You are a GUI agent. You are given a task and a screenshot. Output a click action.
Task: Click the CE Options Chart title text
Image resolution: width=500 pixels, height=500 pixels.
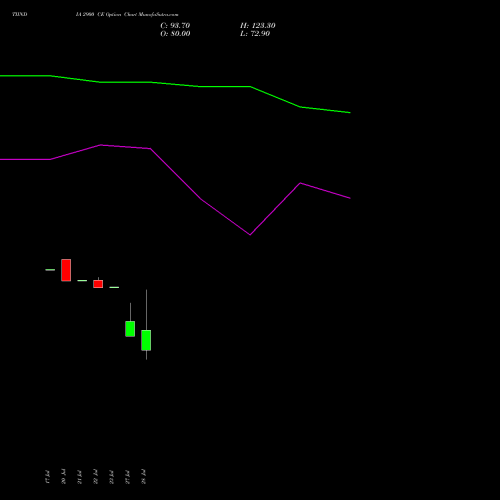pos(127,14)
